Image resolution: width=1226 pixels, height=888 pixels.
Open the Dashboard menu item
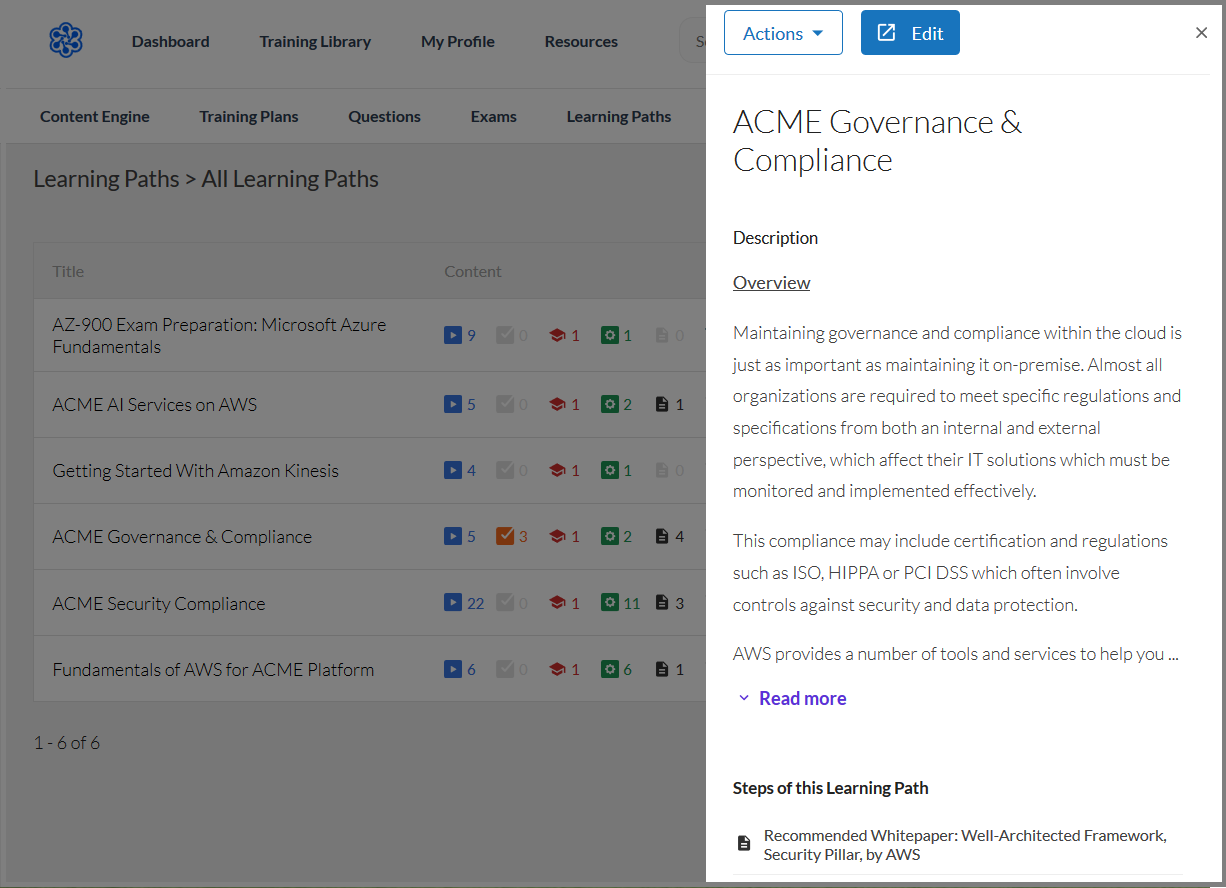point(171,41)
